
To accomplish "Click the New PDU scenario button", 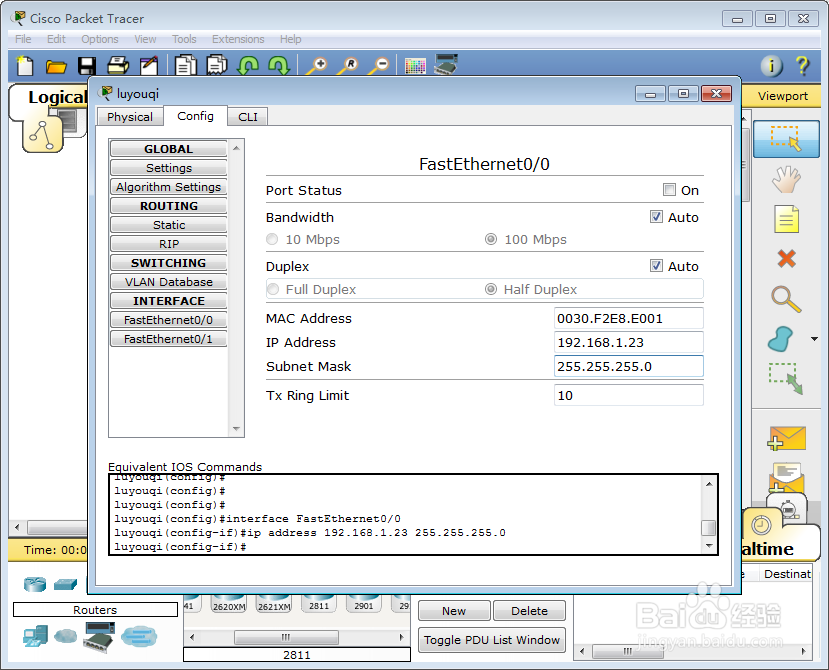I will pyautogui.click(x=454, y=611).
